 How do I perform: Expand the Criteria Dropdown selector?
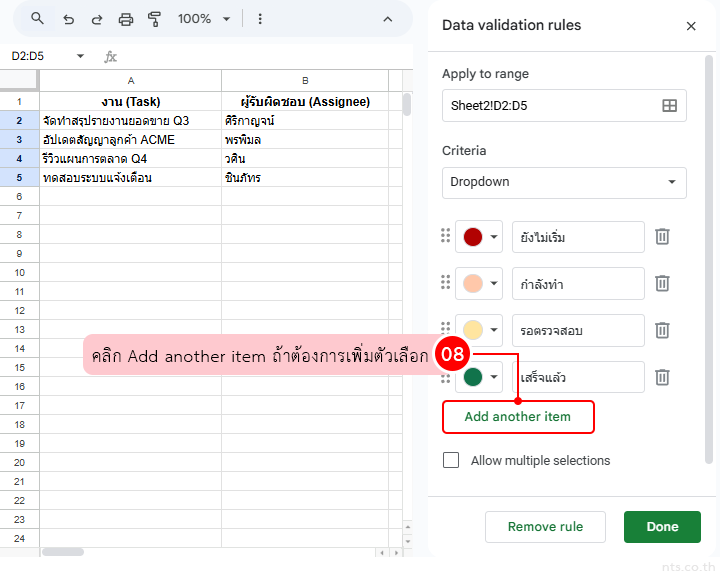tap(564, 182)
